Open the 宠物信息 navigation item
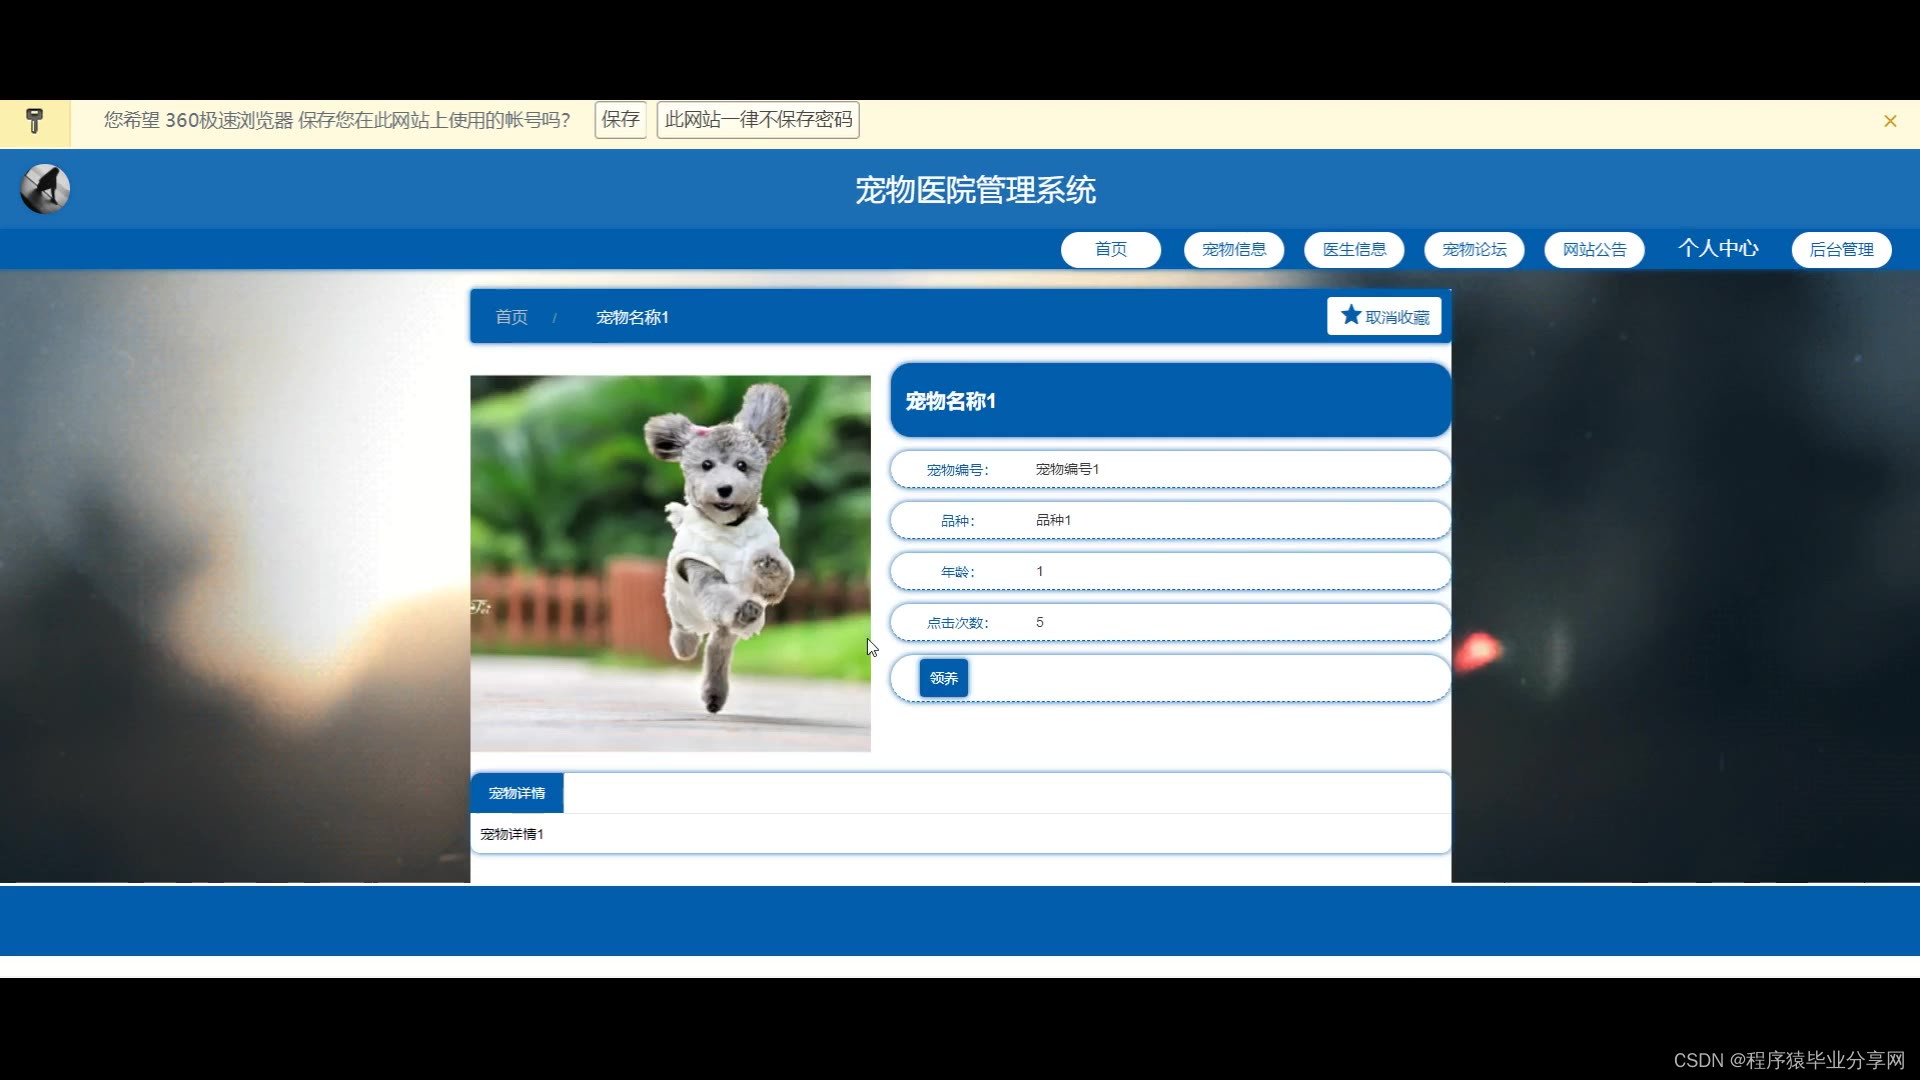Image resolution: width=1920 pixels, height=1080 pixels. coord(1233,250)
